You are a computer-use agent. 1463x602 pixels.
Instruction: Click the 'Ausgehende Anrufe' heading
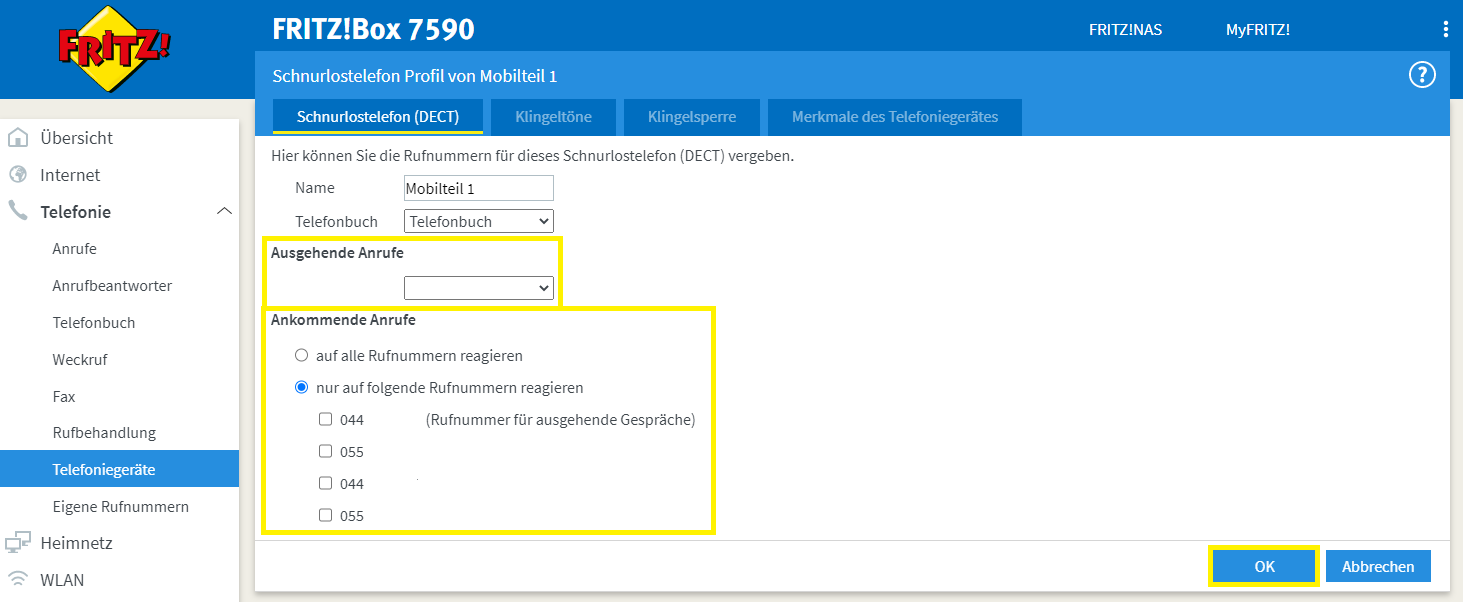tap(337, 253)
